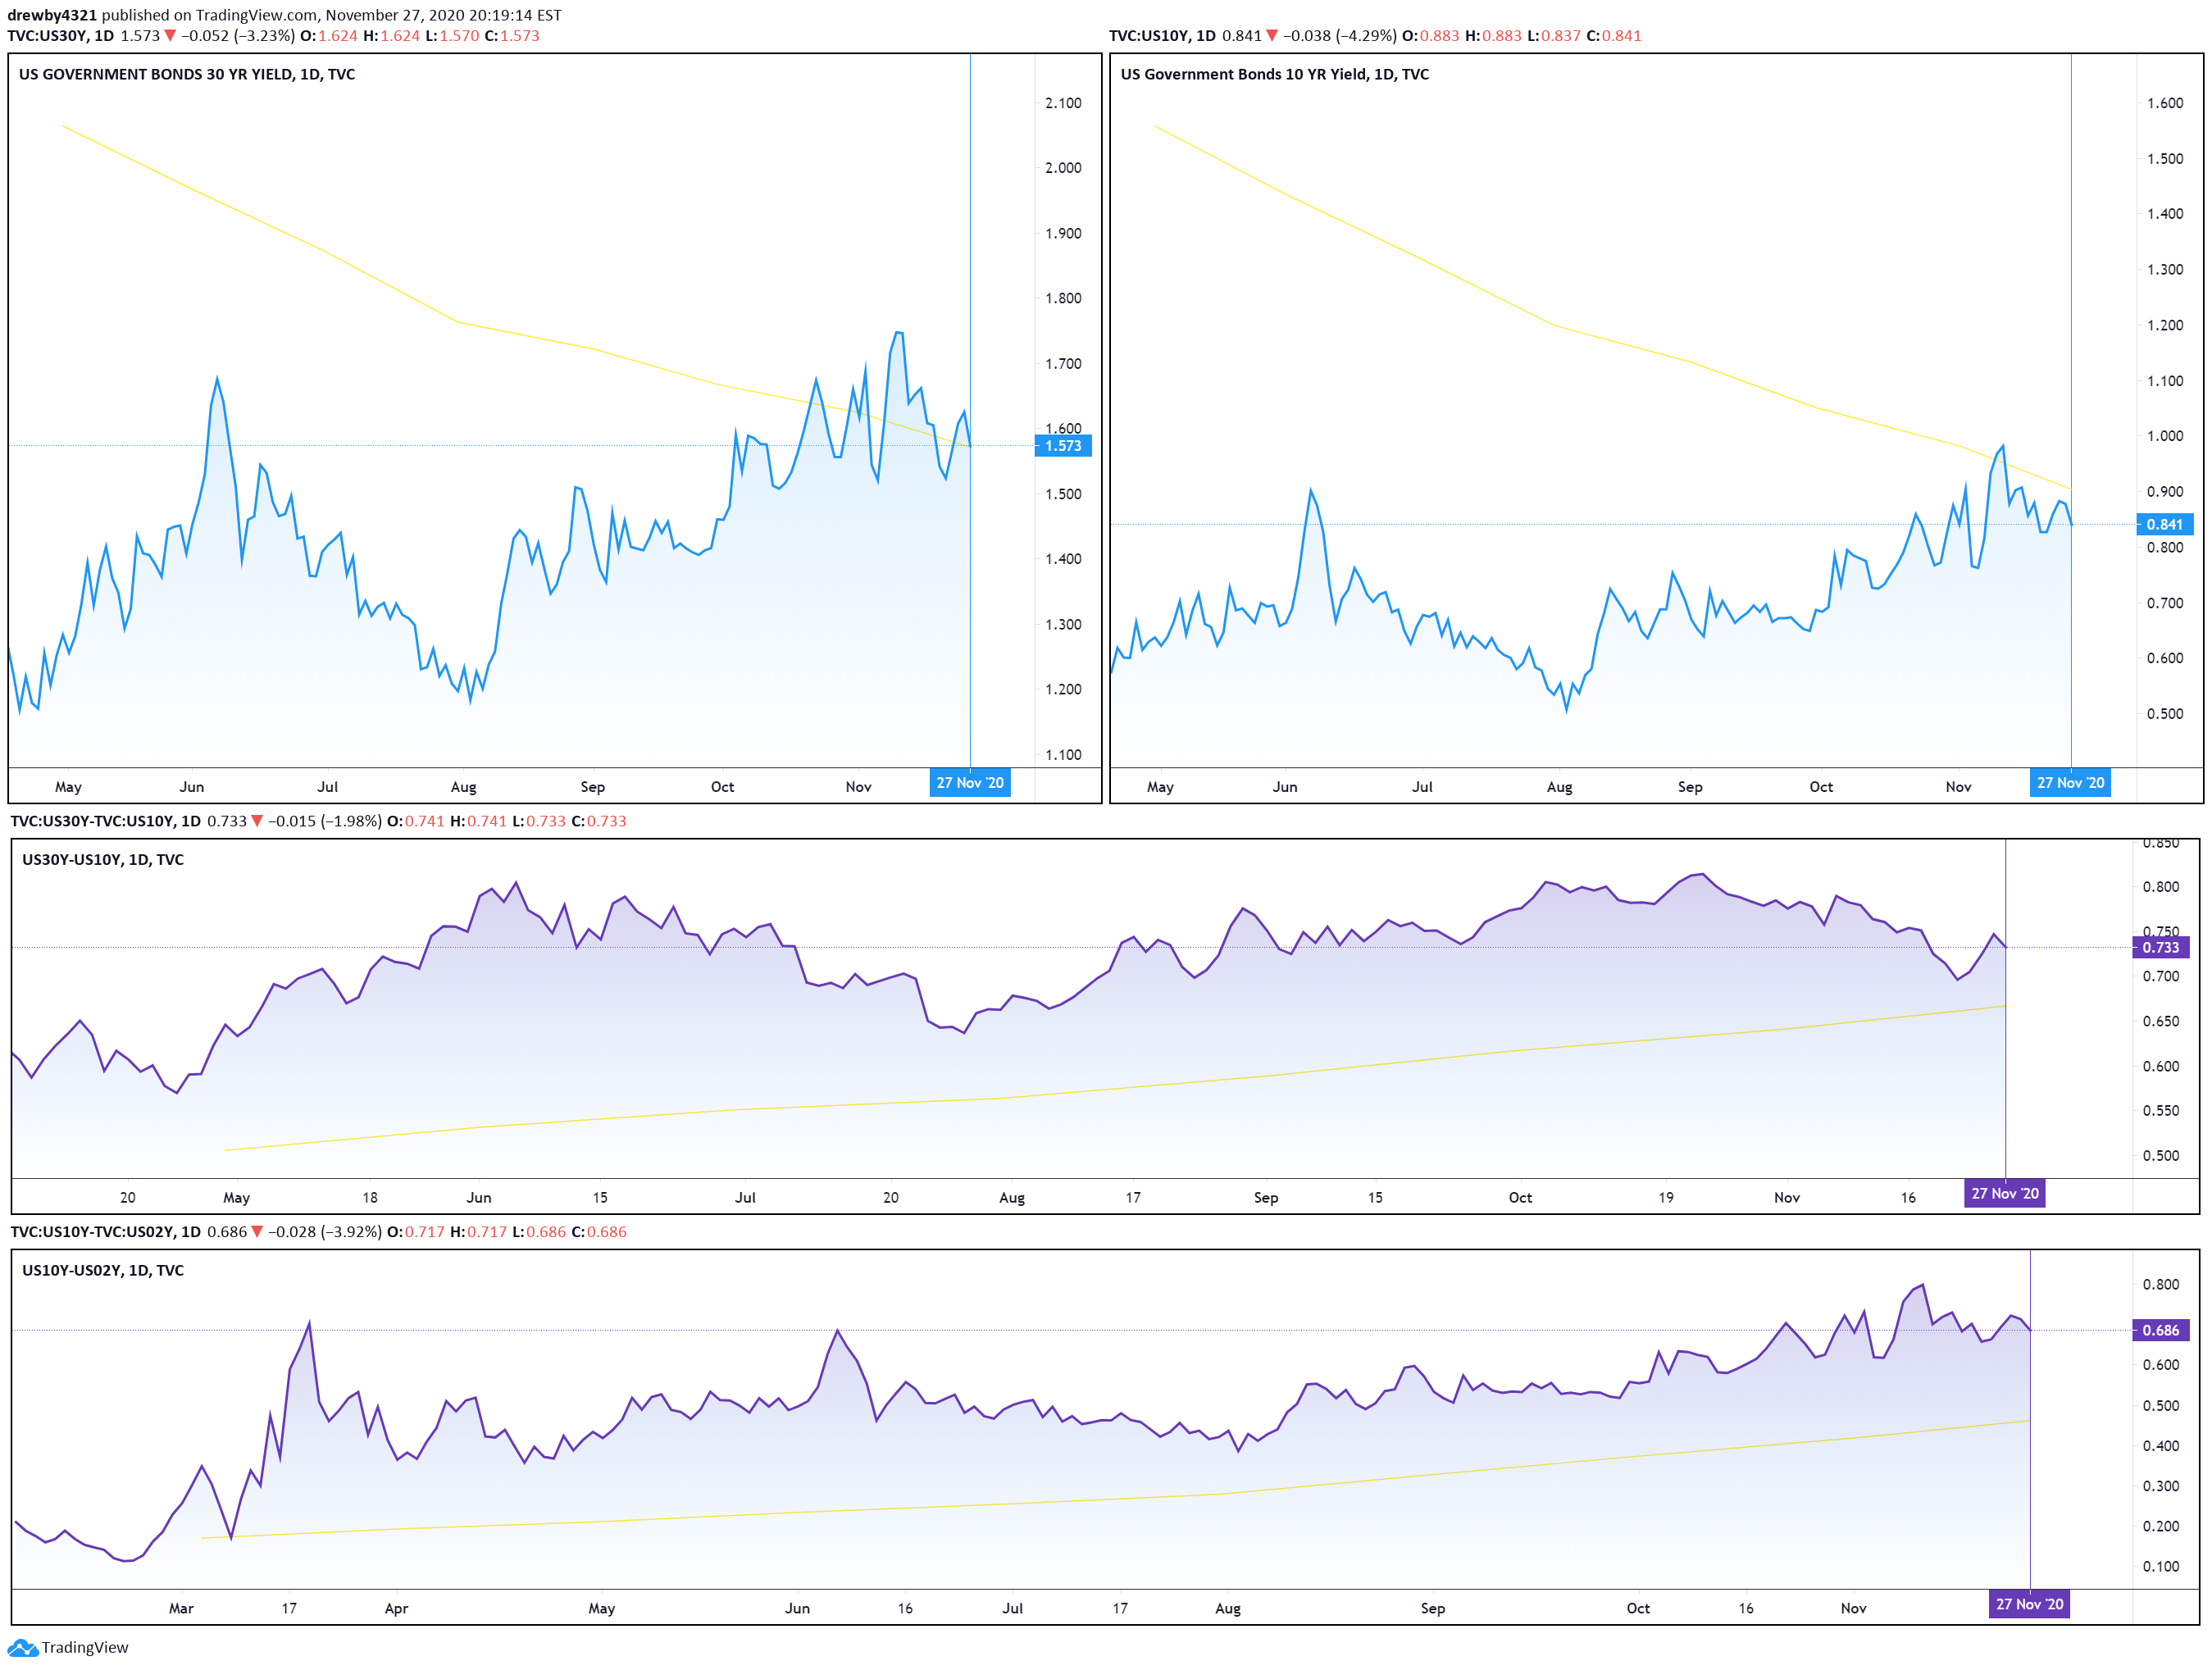Click the drewby4321 author name
Viewport: 2212px width, 1670px height.
52,15
